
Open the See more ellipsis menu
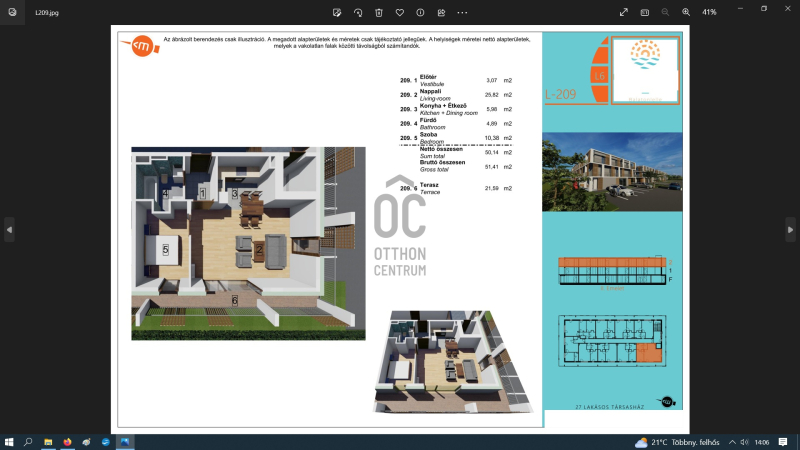(462, 12)
